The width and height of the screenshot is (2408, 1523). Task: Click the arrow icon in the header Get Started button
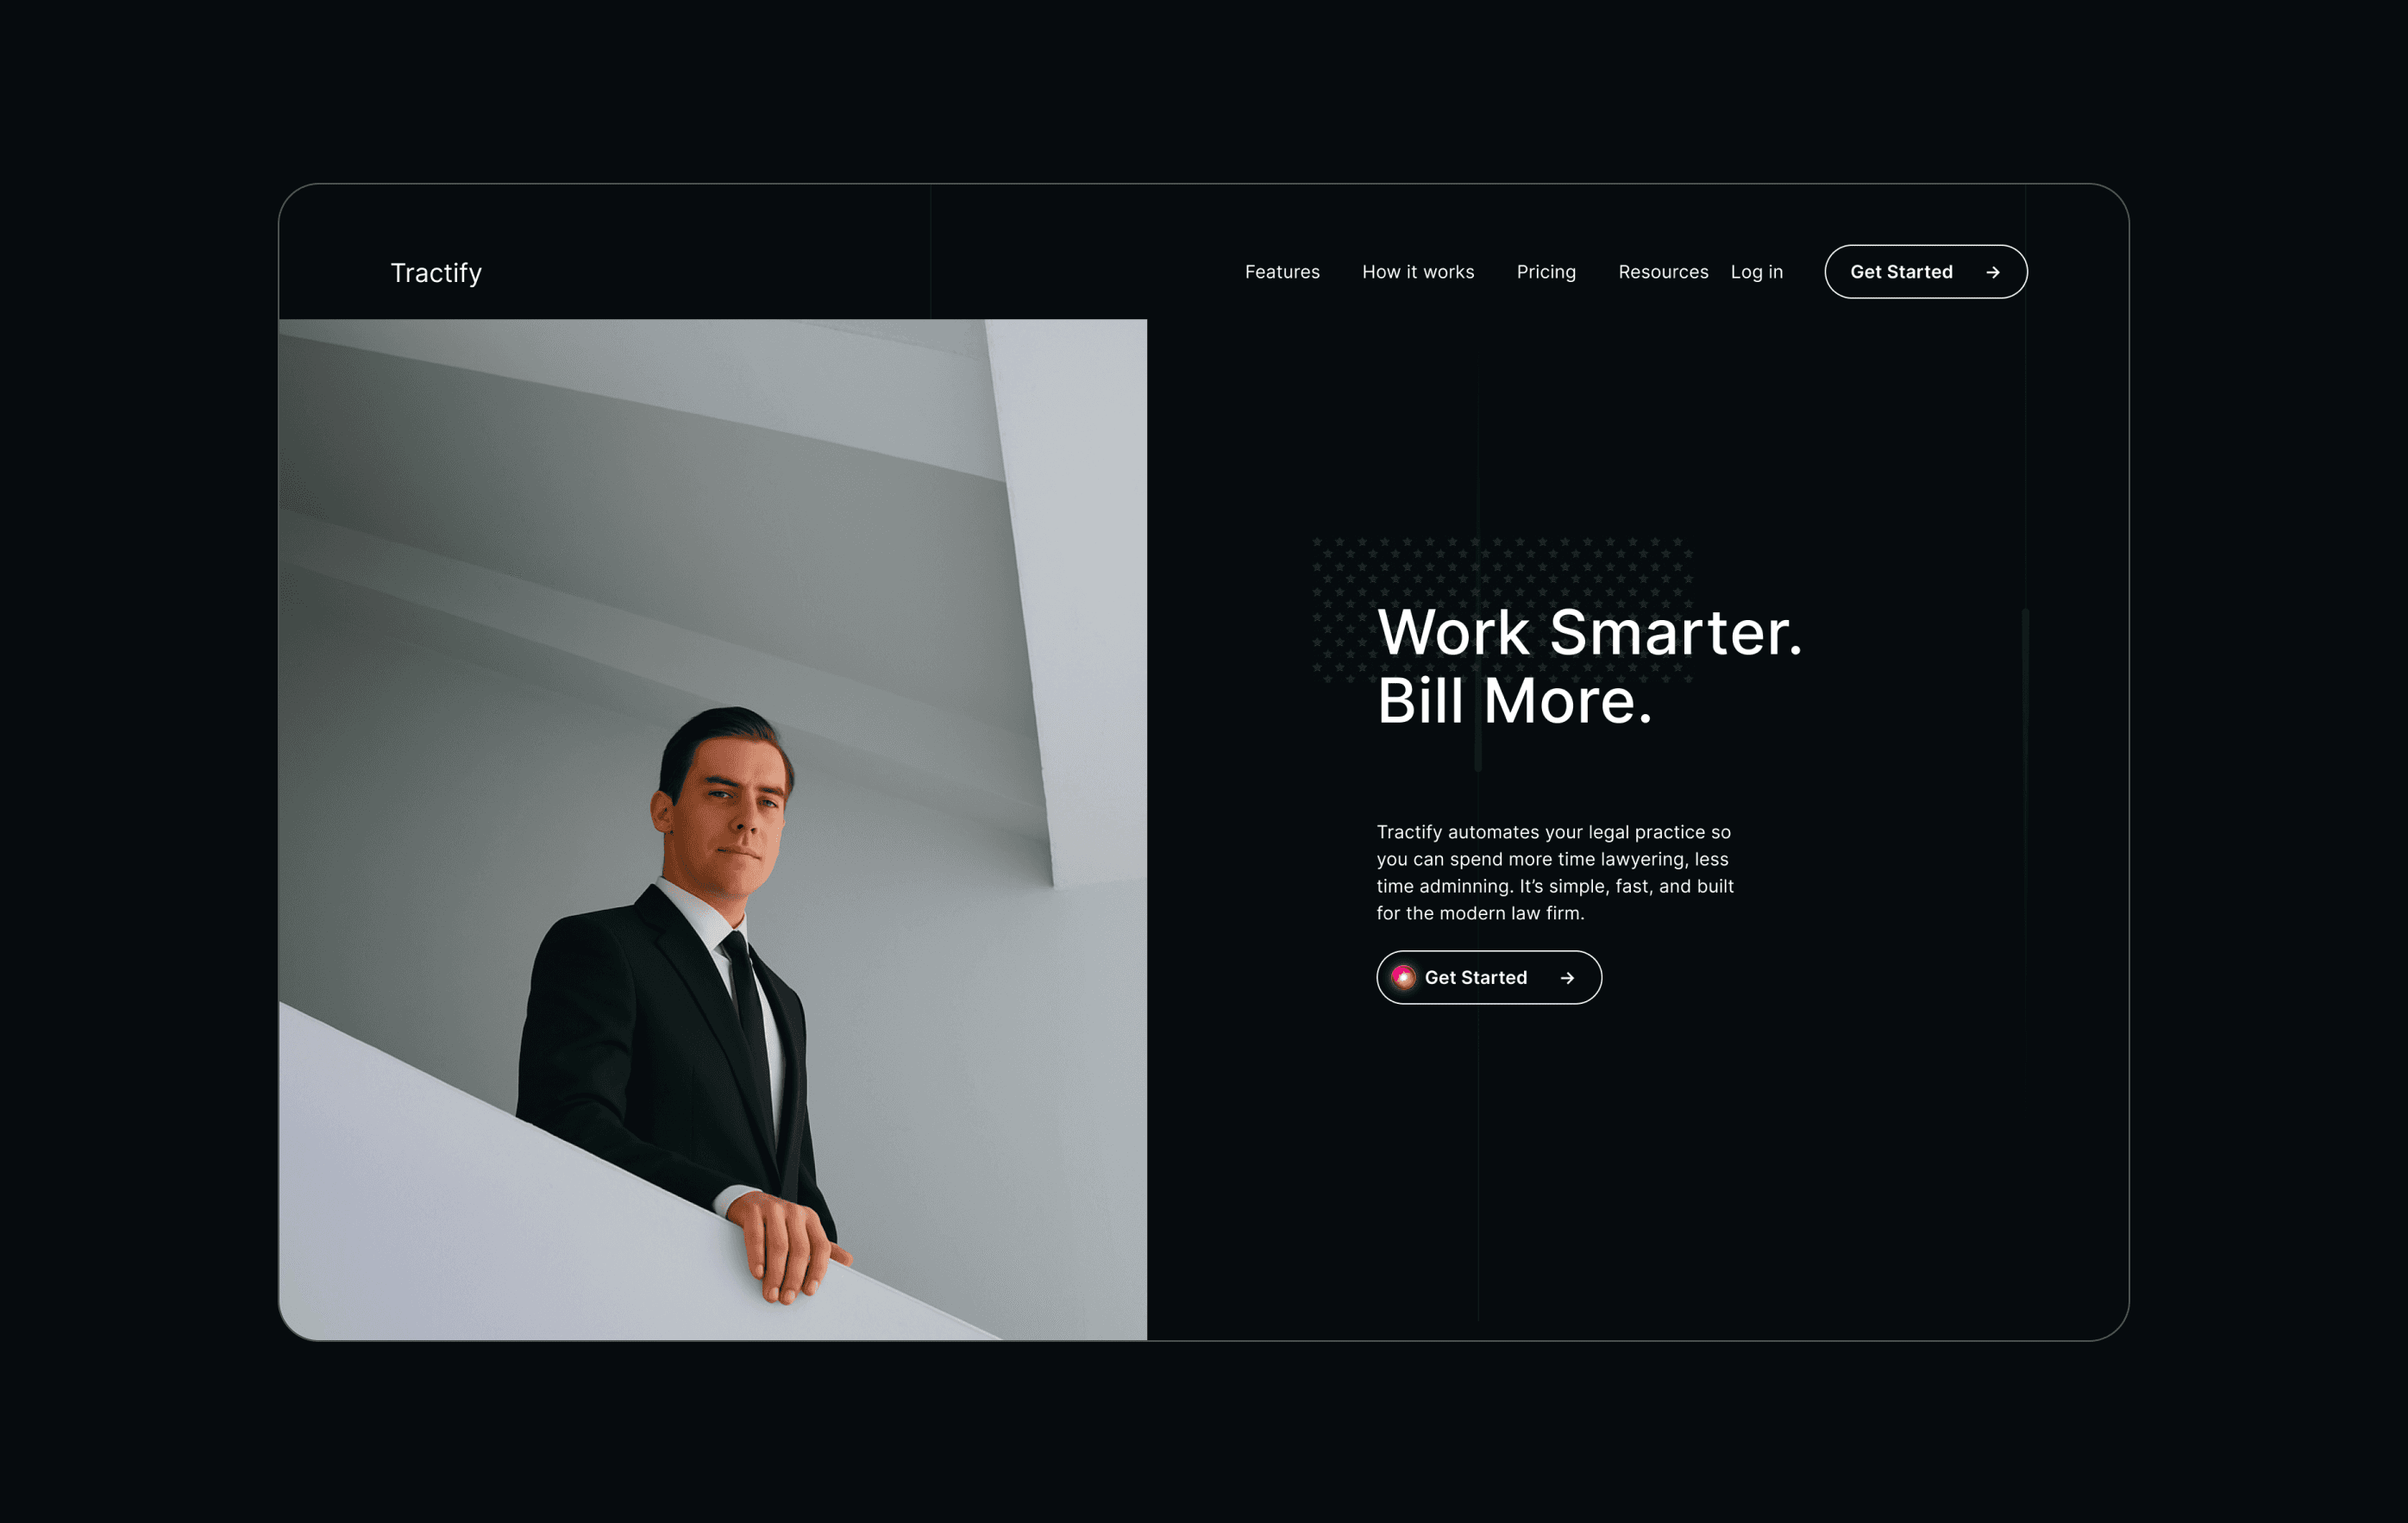click(1992, 272)
